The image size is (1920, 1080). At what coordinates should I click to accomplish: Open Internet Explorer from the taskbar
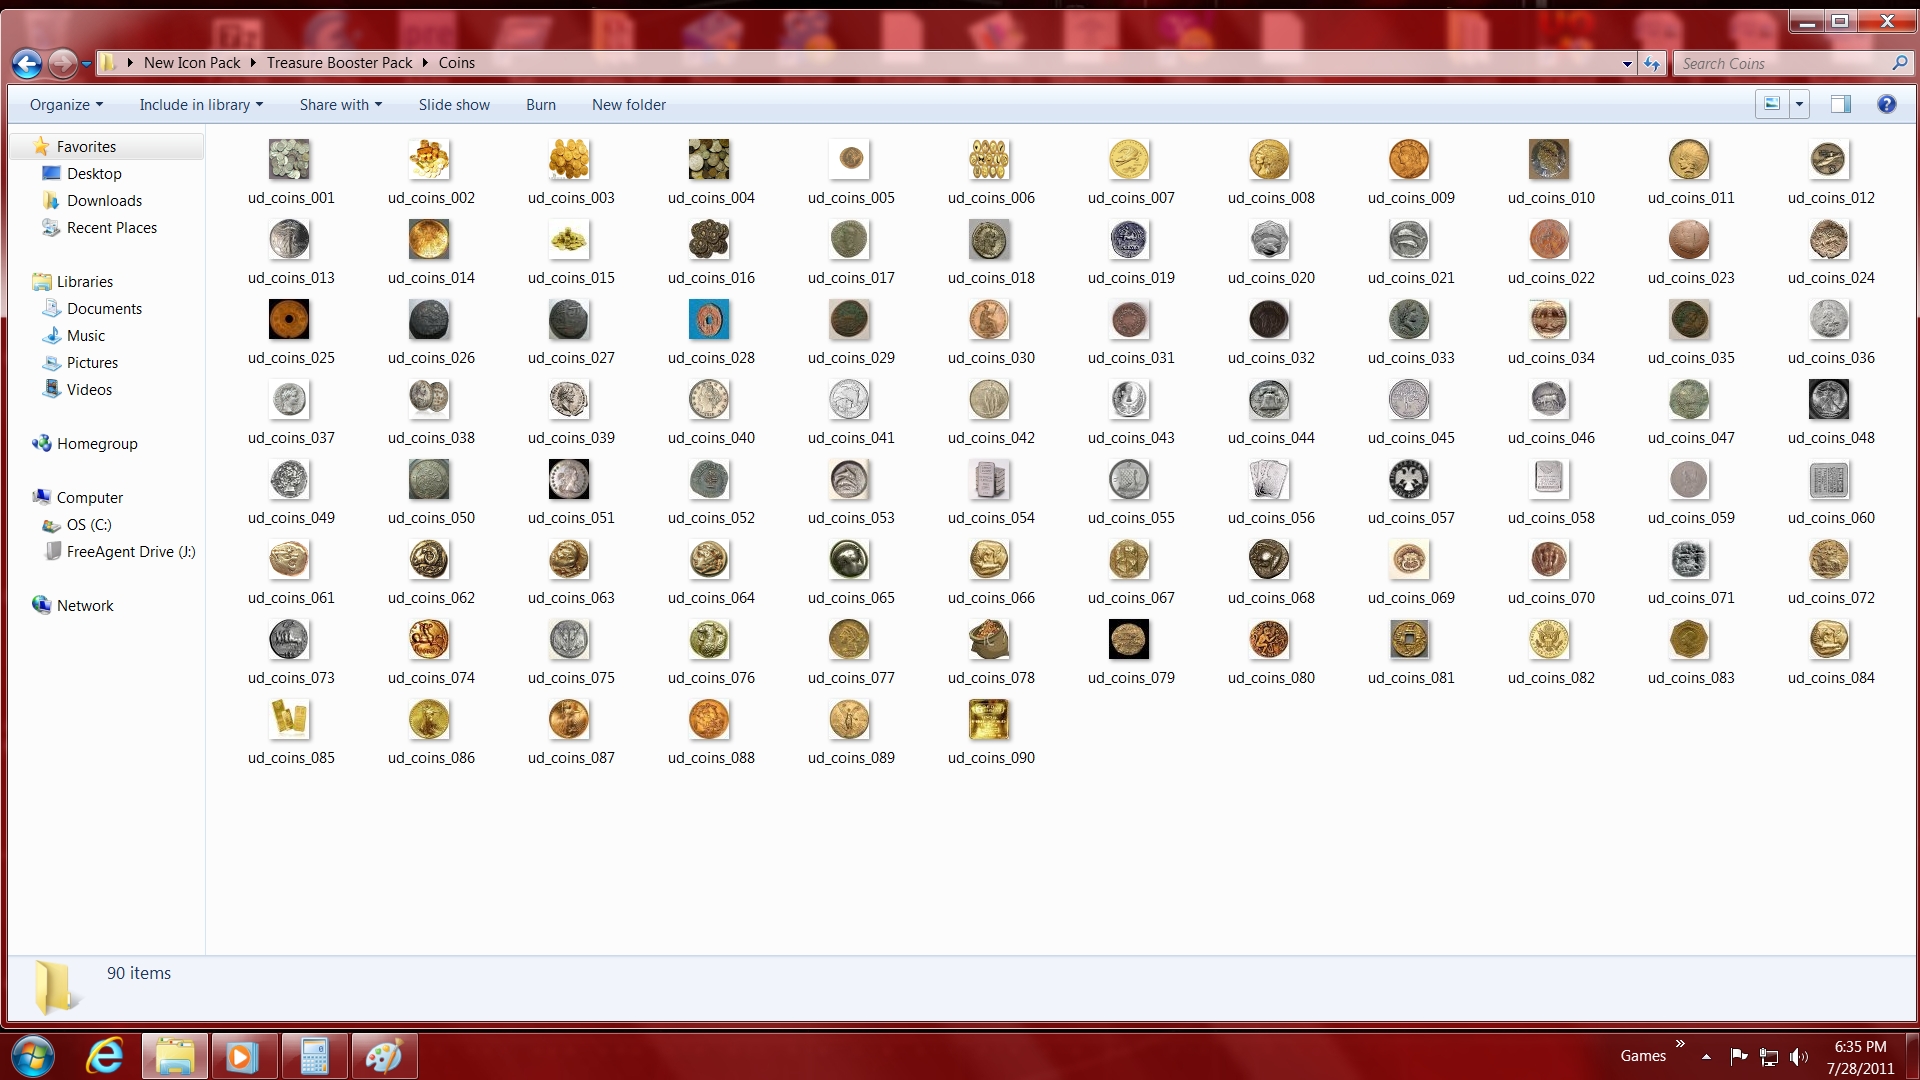pos(104,1056)
